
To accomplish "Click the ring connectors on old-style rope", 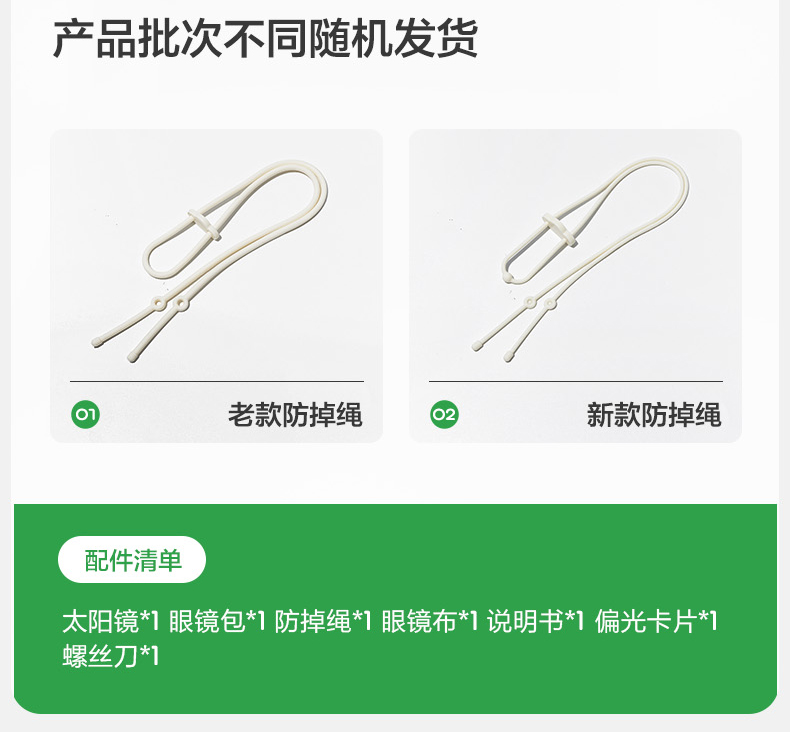I will 169,304.
